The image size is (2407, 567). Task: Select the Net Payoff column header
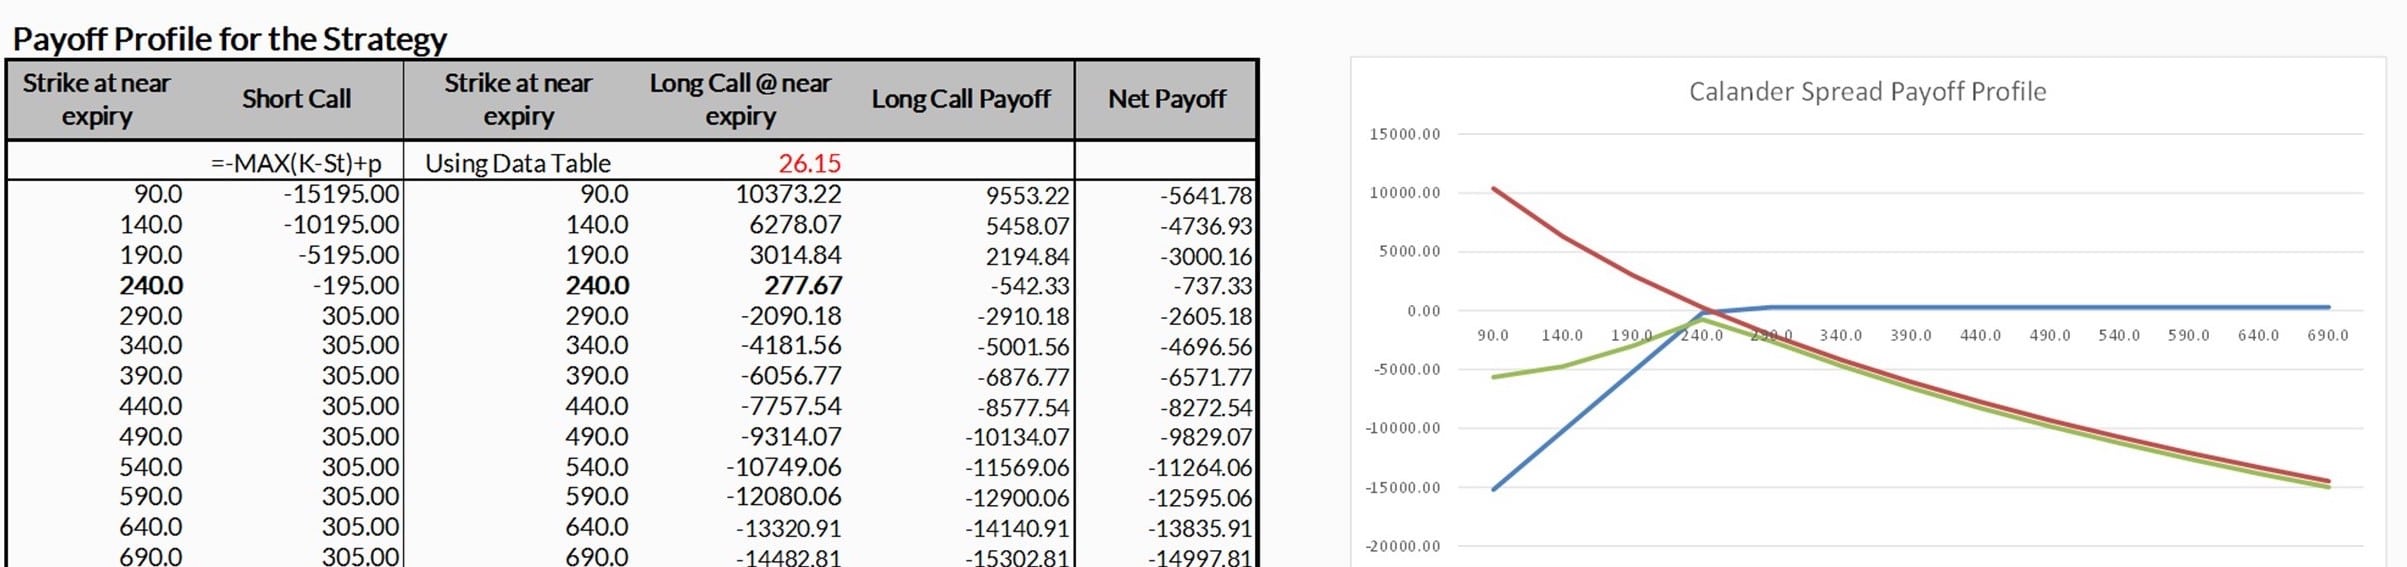click(x=1166, y=99)
